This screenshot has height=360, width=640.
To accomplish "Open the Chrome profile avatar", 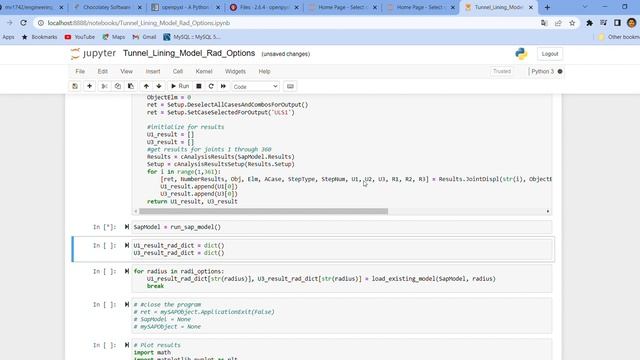I will click(x=631, y=23).
